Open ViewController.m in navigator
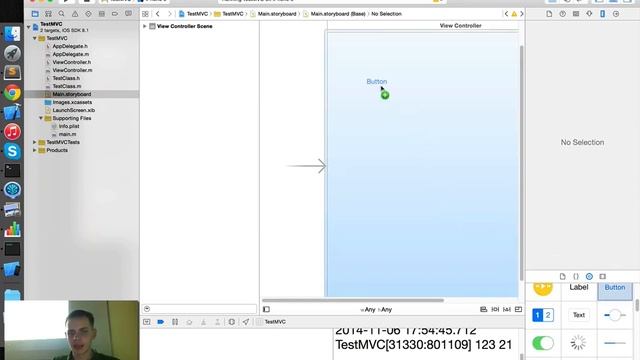Screen dimensions: 640x360 tap(72, 70)
